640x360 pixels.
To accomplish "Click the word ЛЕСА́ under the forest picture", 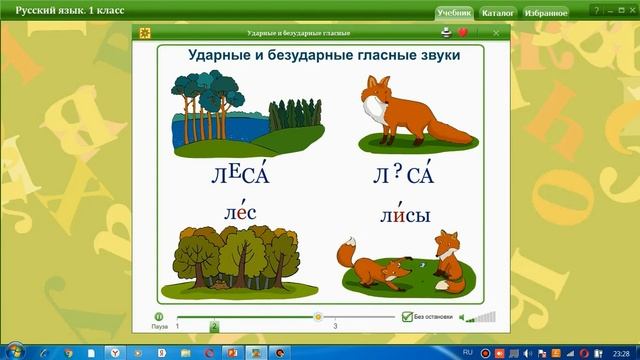I will 240,173.
